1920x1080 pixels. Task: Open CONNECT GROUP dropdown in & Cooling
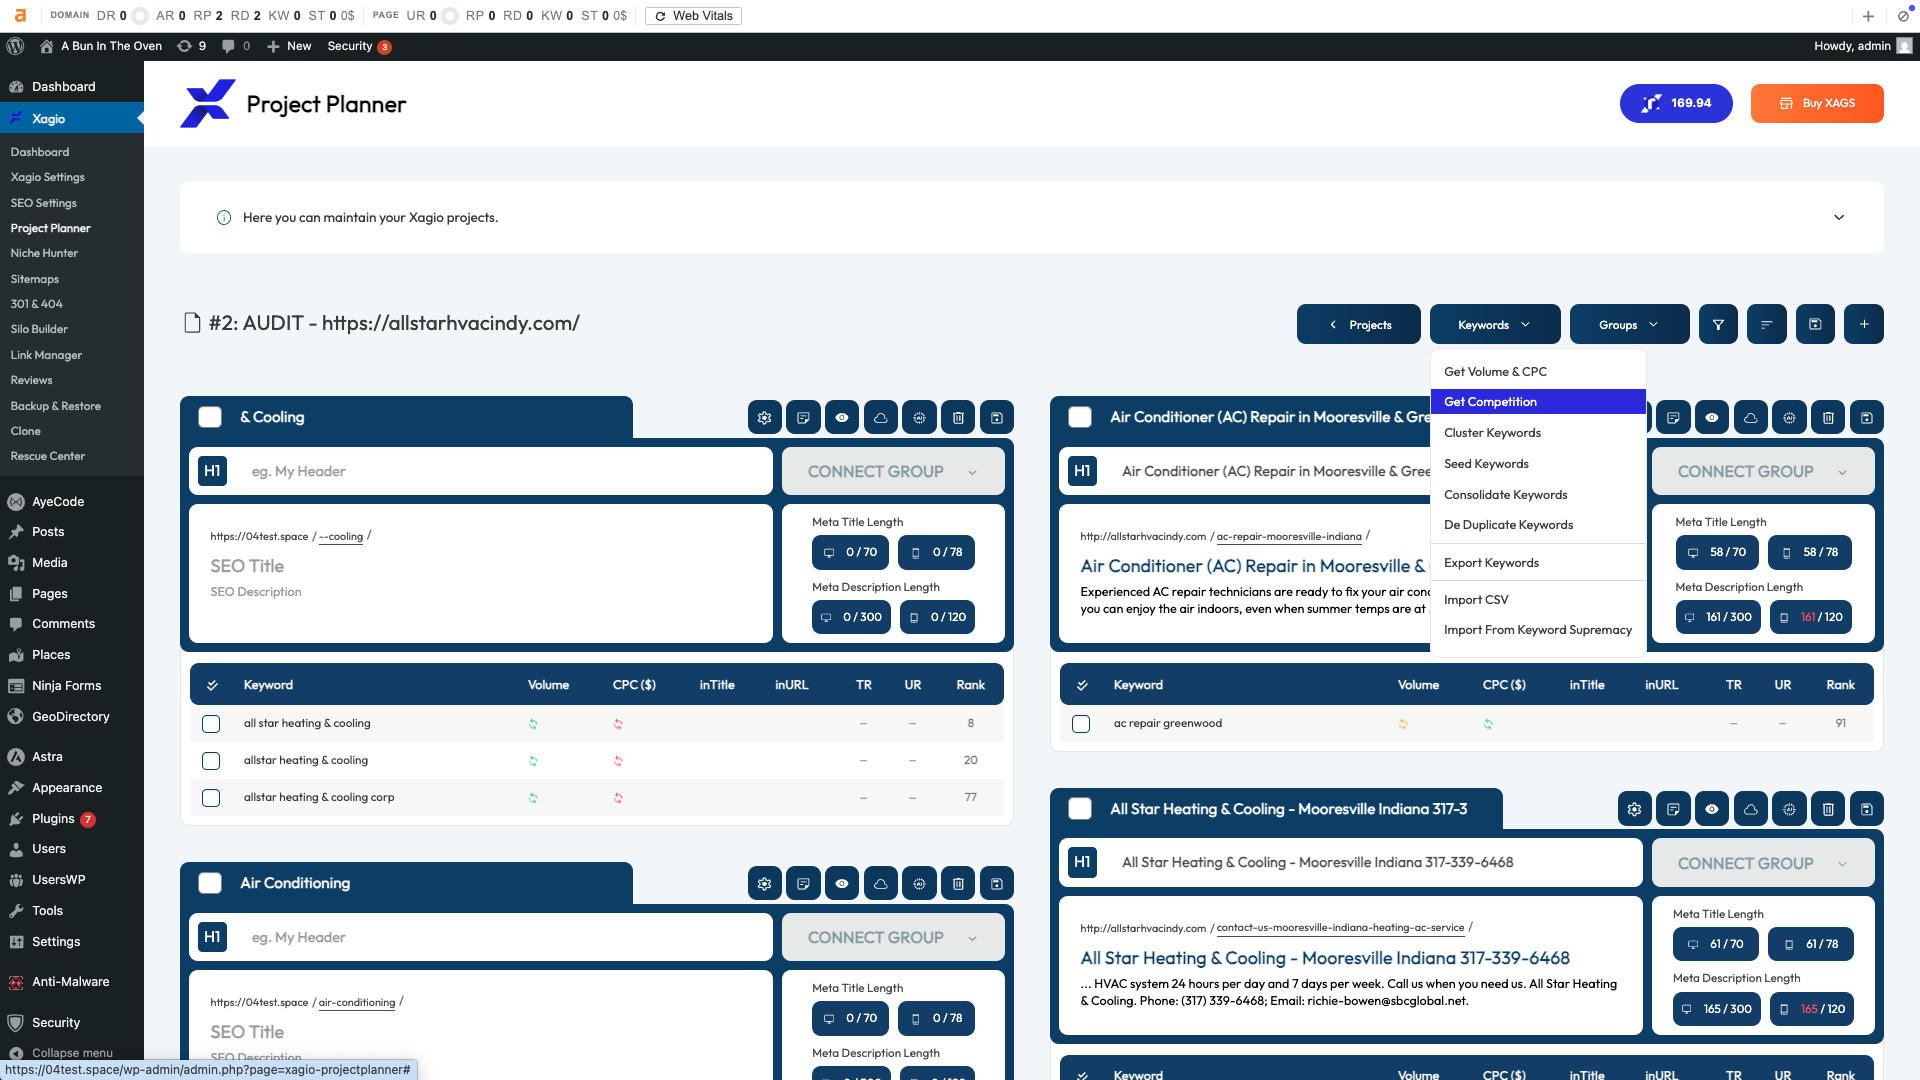(893, 471)
